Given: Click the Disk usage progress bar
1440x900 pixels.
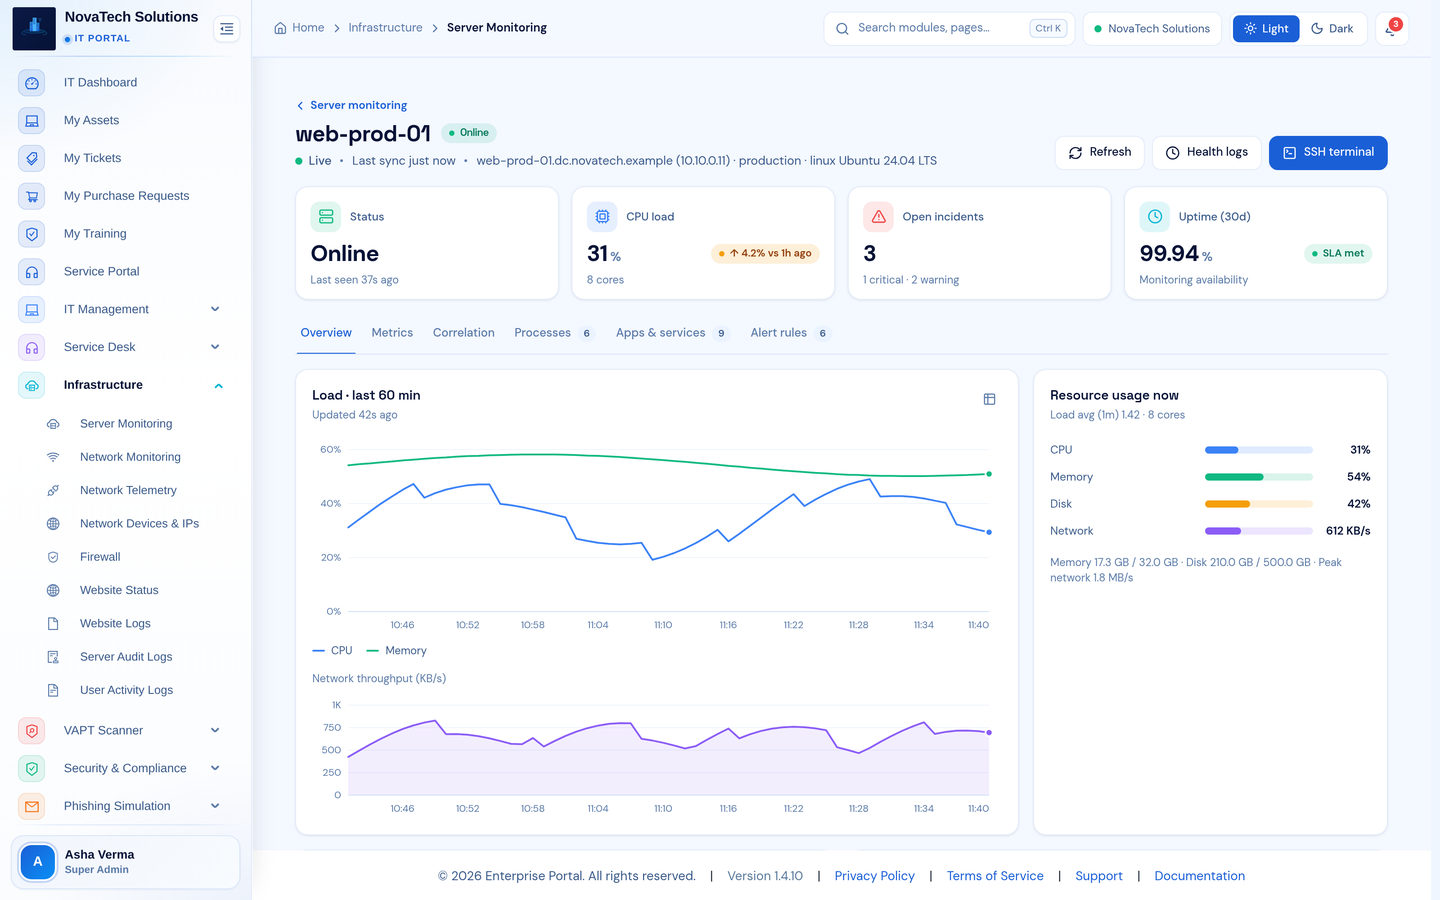Looking at the screenshot, I should tap(1259, 504).
